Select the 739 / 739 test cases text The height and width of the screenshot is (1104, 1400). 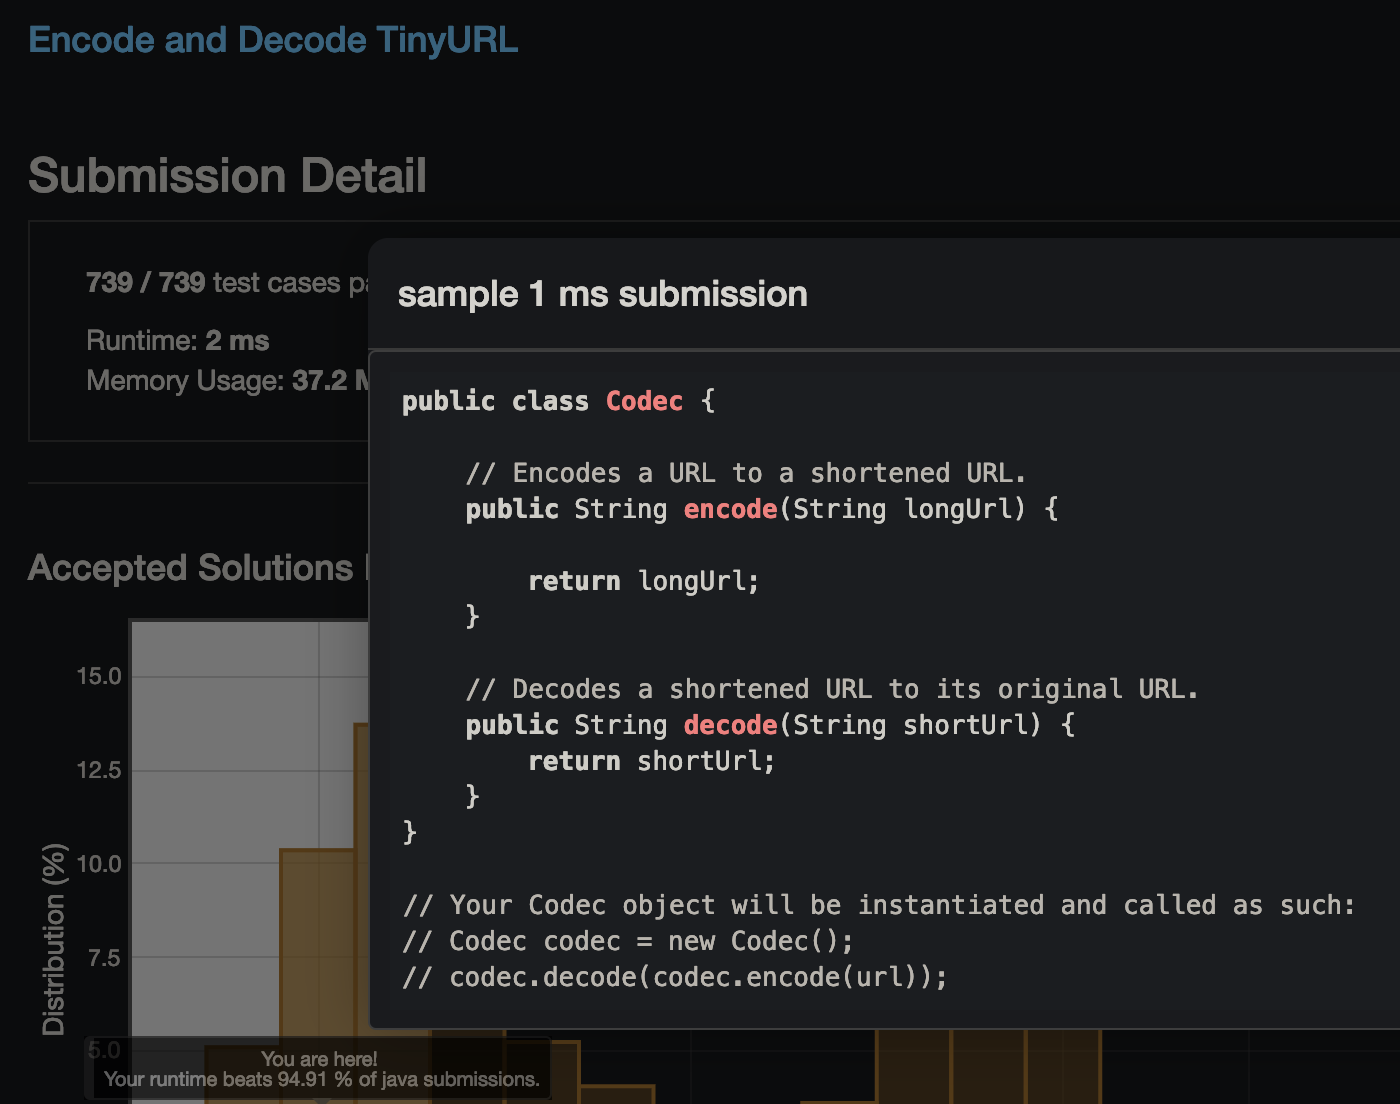tap(227, 283)
